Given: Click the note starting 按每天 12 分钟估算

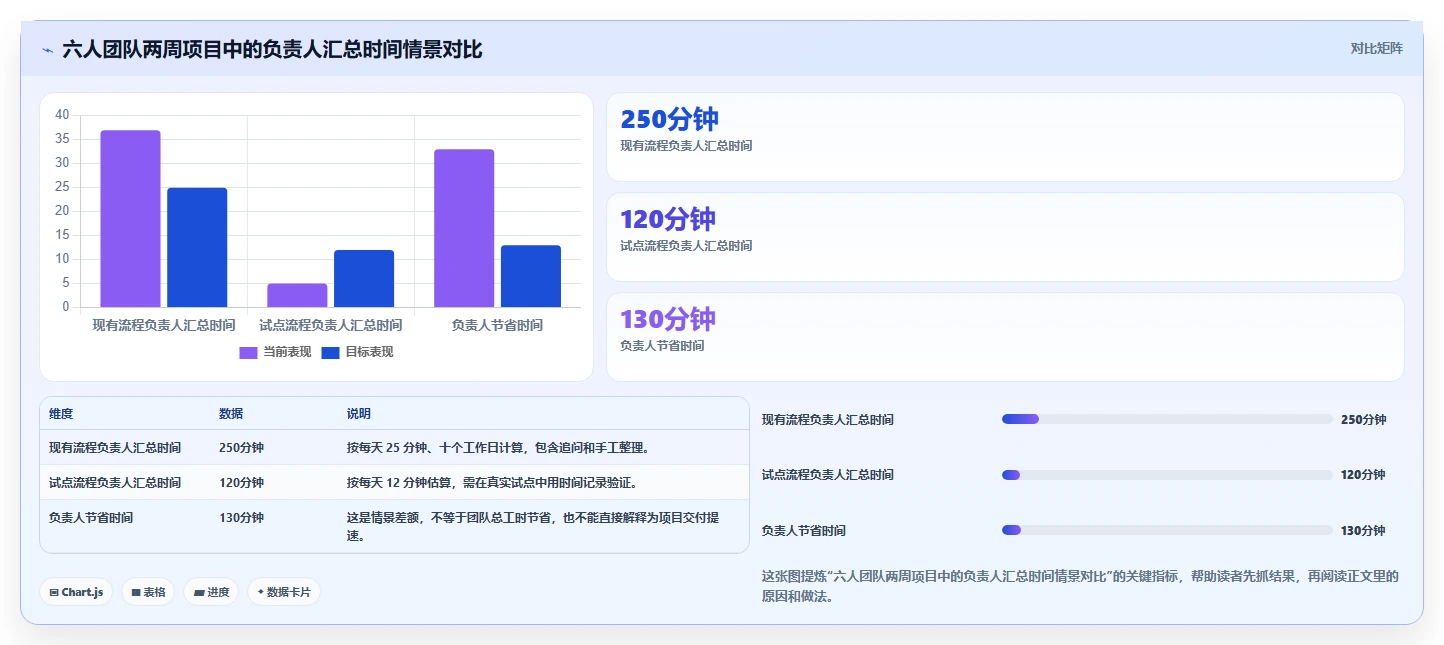Looking at the screenshot, I should click(492, 483).
